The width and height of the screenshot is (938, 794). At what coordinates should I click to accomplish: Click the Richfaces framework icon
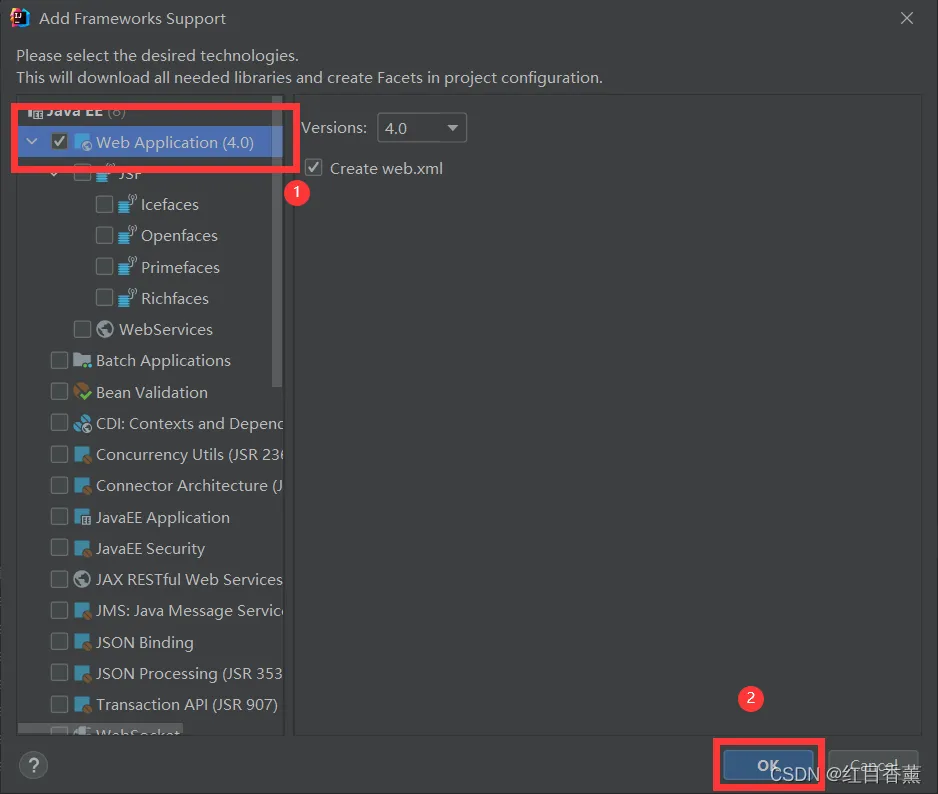click(x=127, y=297)
